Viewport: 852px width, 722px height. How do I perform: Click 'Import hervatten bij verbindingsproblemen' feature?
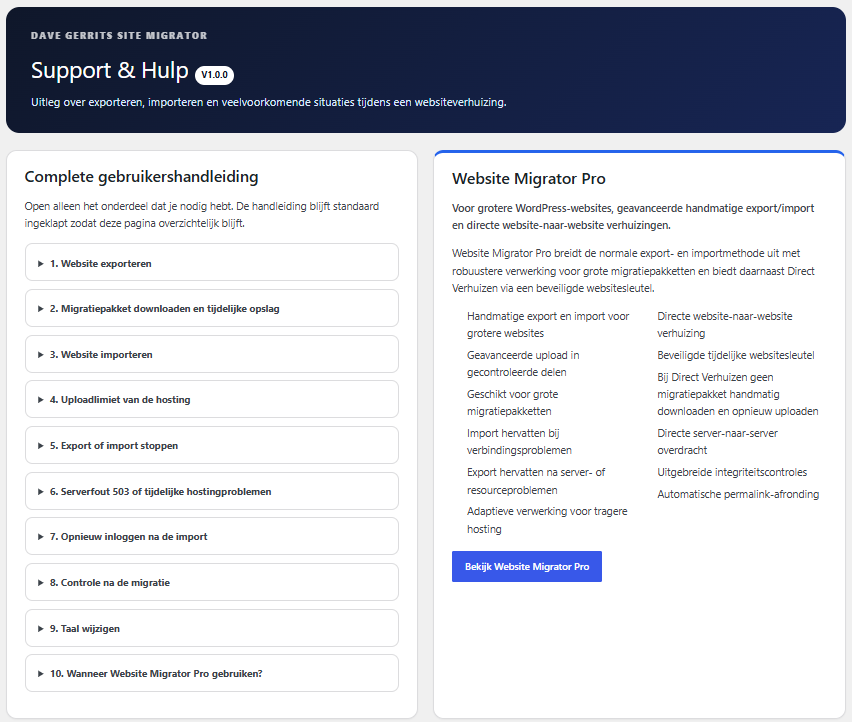[519, 442]
